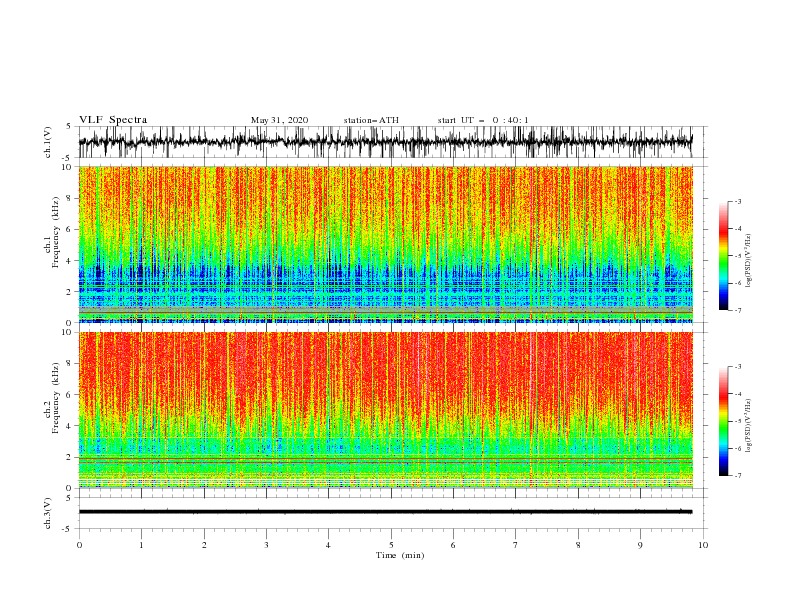
Task: Click the log(PSD) label beside ch.2 color bar
Action: click(x=748, y=426)
